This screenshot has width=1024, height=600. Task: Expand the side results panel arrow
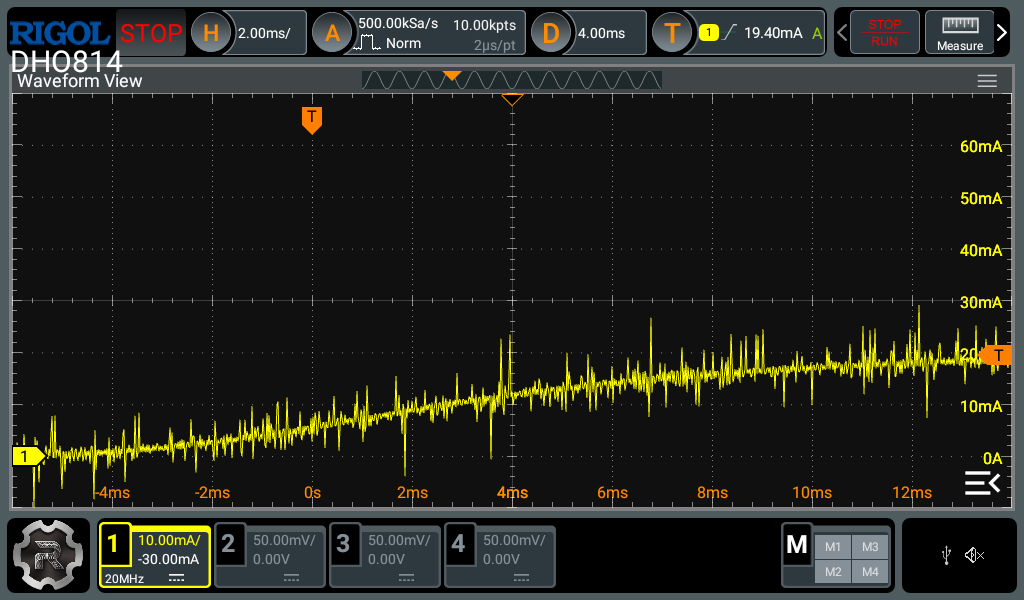click(982, 483)
